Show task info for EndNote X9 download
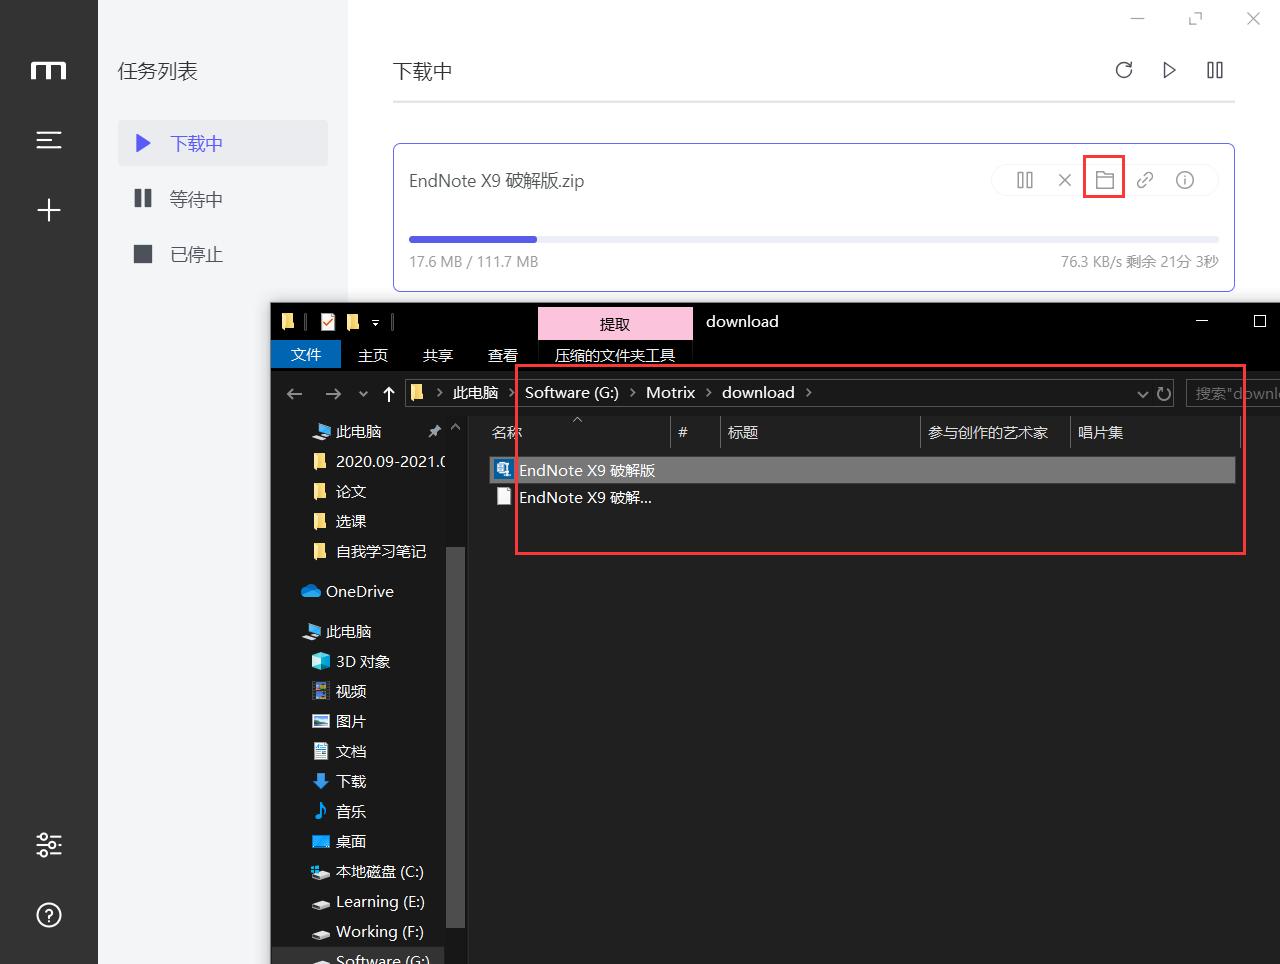Viewport: 1280px width, 964px height. [1185, 180]
